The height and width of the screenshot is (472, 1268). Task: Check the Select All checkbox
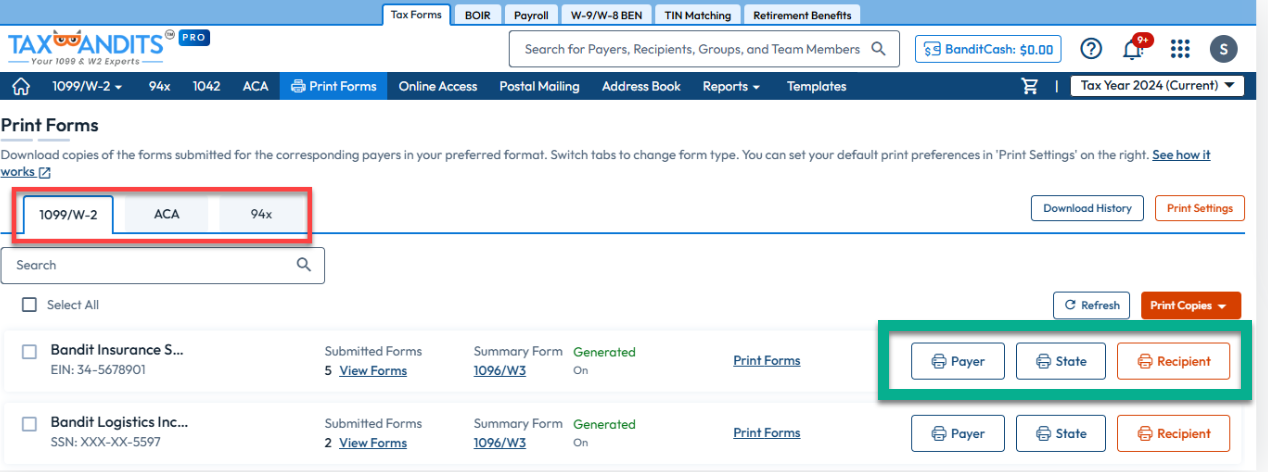point(29,305)
